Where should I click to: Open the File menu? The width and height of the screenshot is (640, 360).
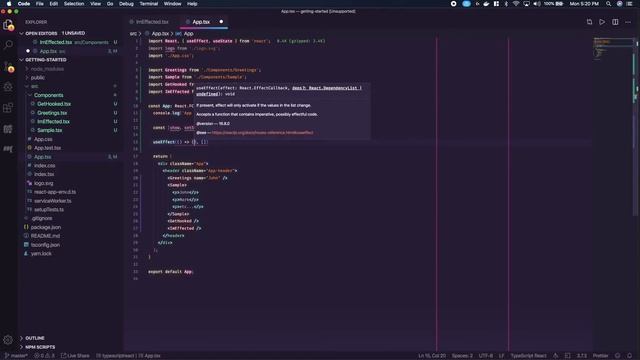(x=40, y=4)
